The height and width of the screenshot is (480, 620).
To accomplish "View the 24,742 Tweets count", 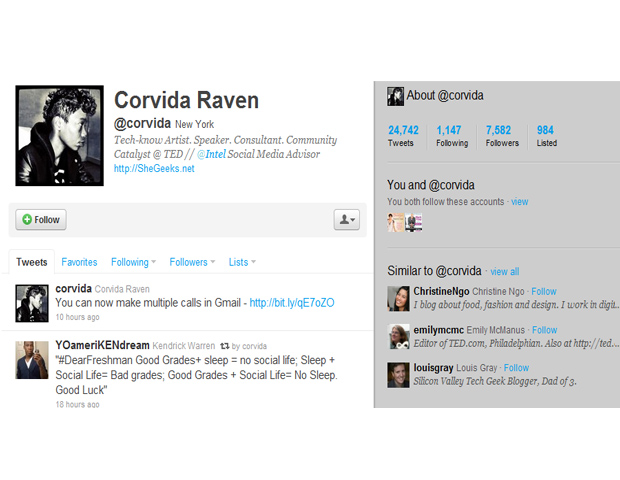I will coord(403,136).
